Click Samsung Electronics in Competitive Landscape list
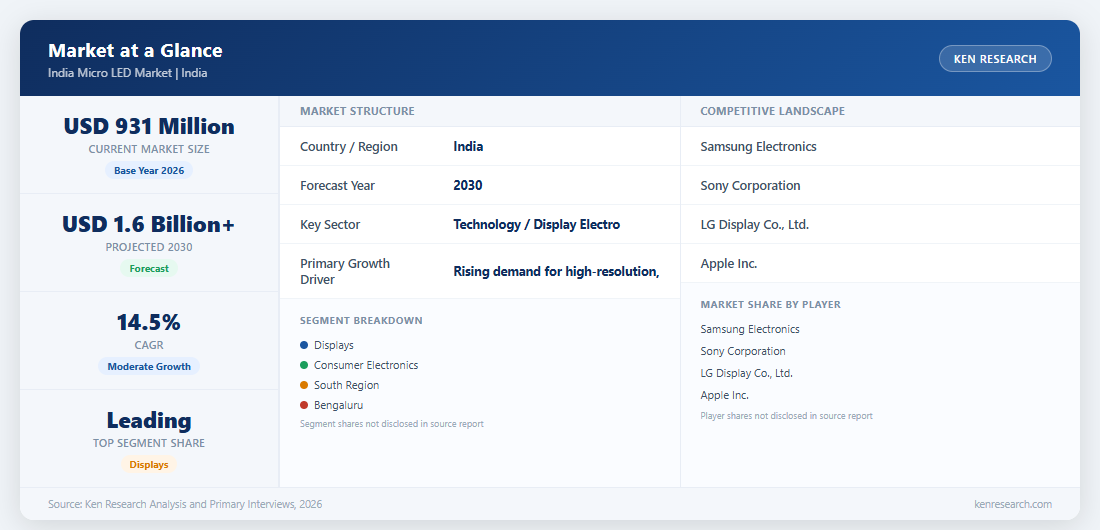This screenshot has height=530, width=1100. (758, 147)
